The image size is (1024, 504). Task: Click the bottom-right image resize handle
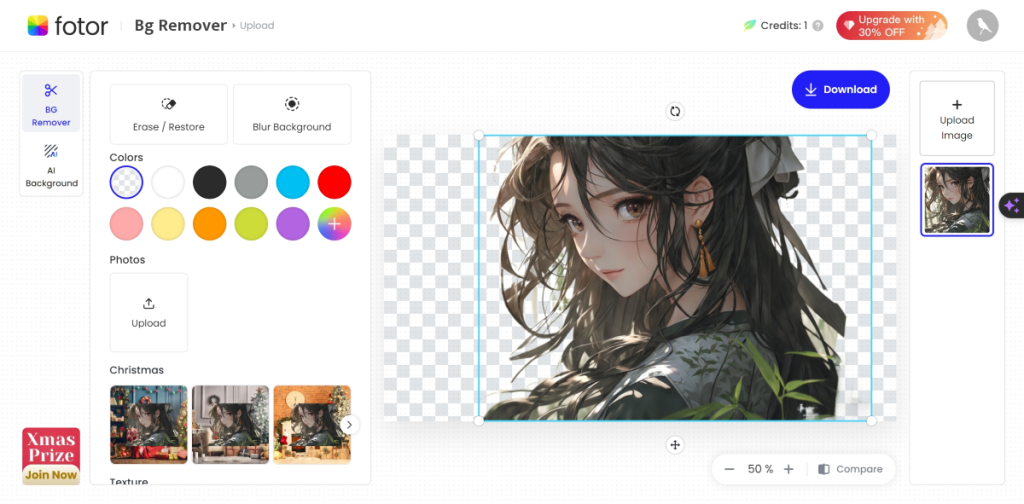click(871, 421)
